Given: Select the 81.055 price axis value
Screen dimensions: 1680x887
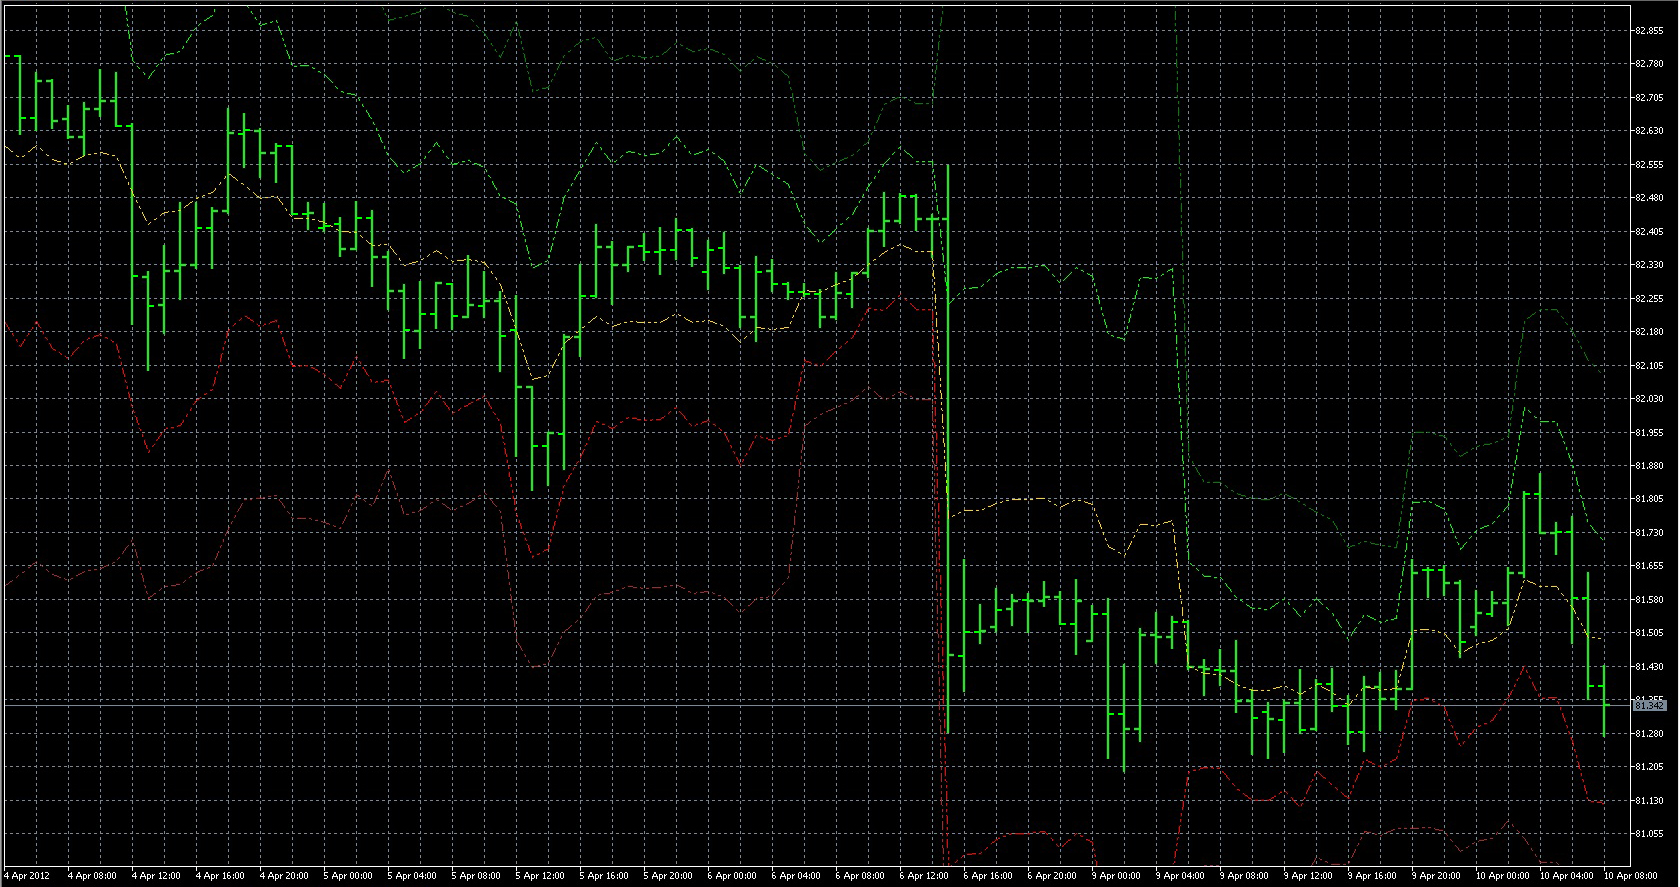Looking at the screenshot, I should point(1649,834).
